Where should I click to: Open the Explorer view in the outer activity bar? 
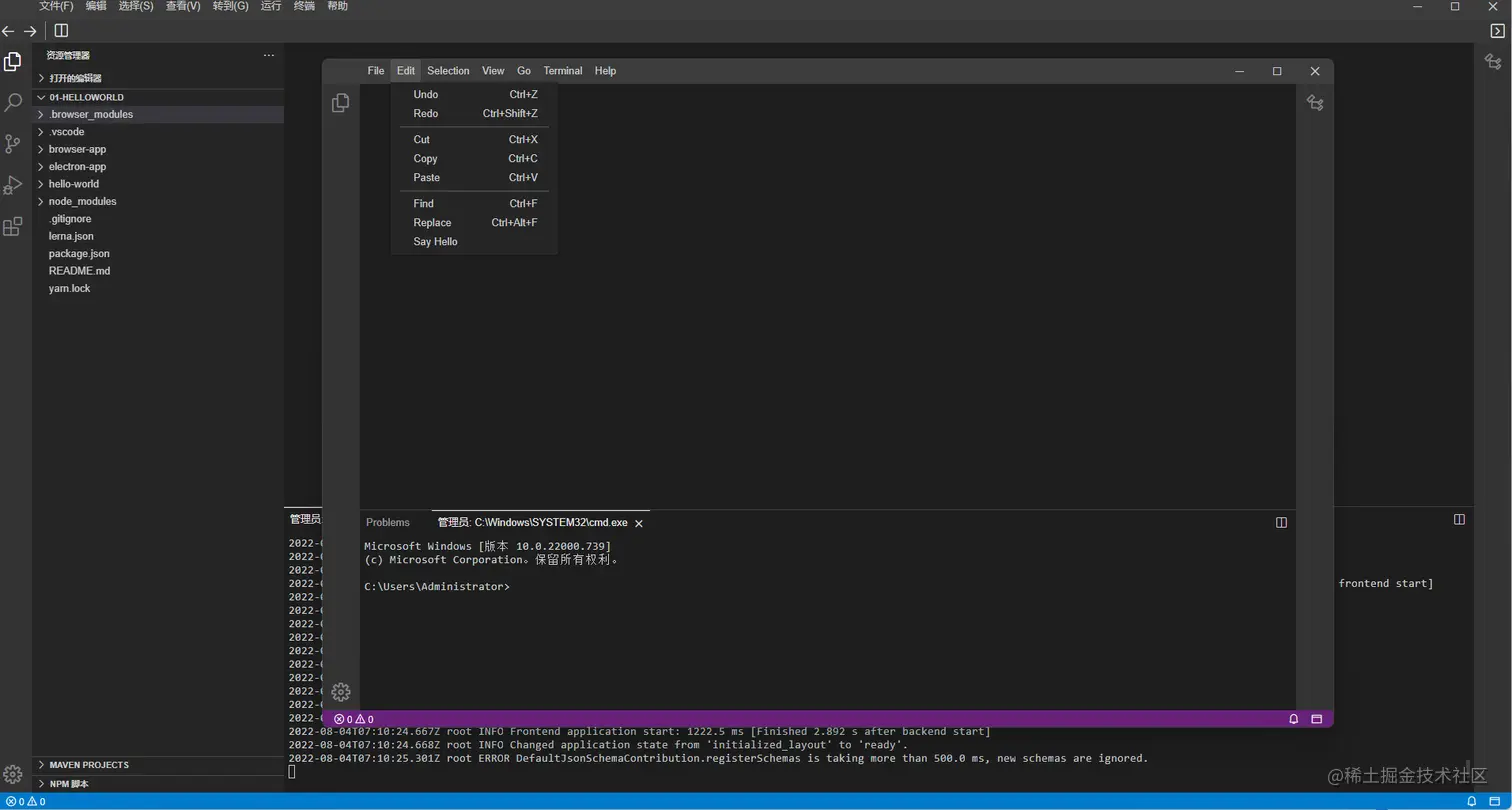click(x=13, y=62)
